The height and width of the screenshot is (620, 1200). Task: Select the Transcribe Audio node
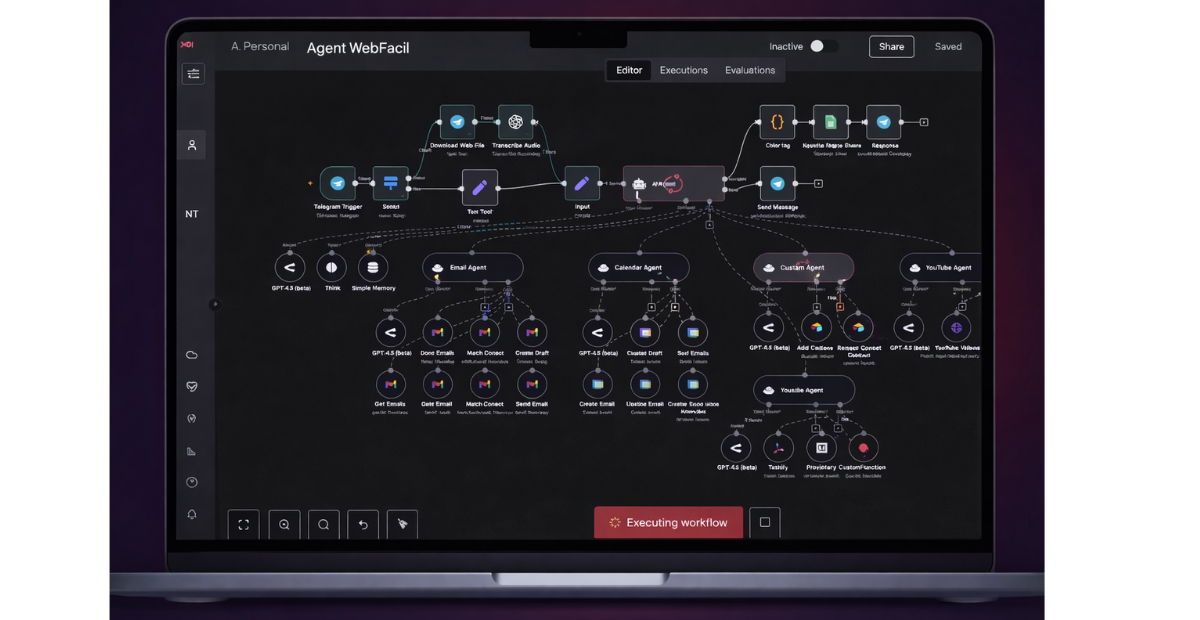pos(515,122)
